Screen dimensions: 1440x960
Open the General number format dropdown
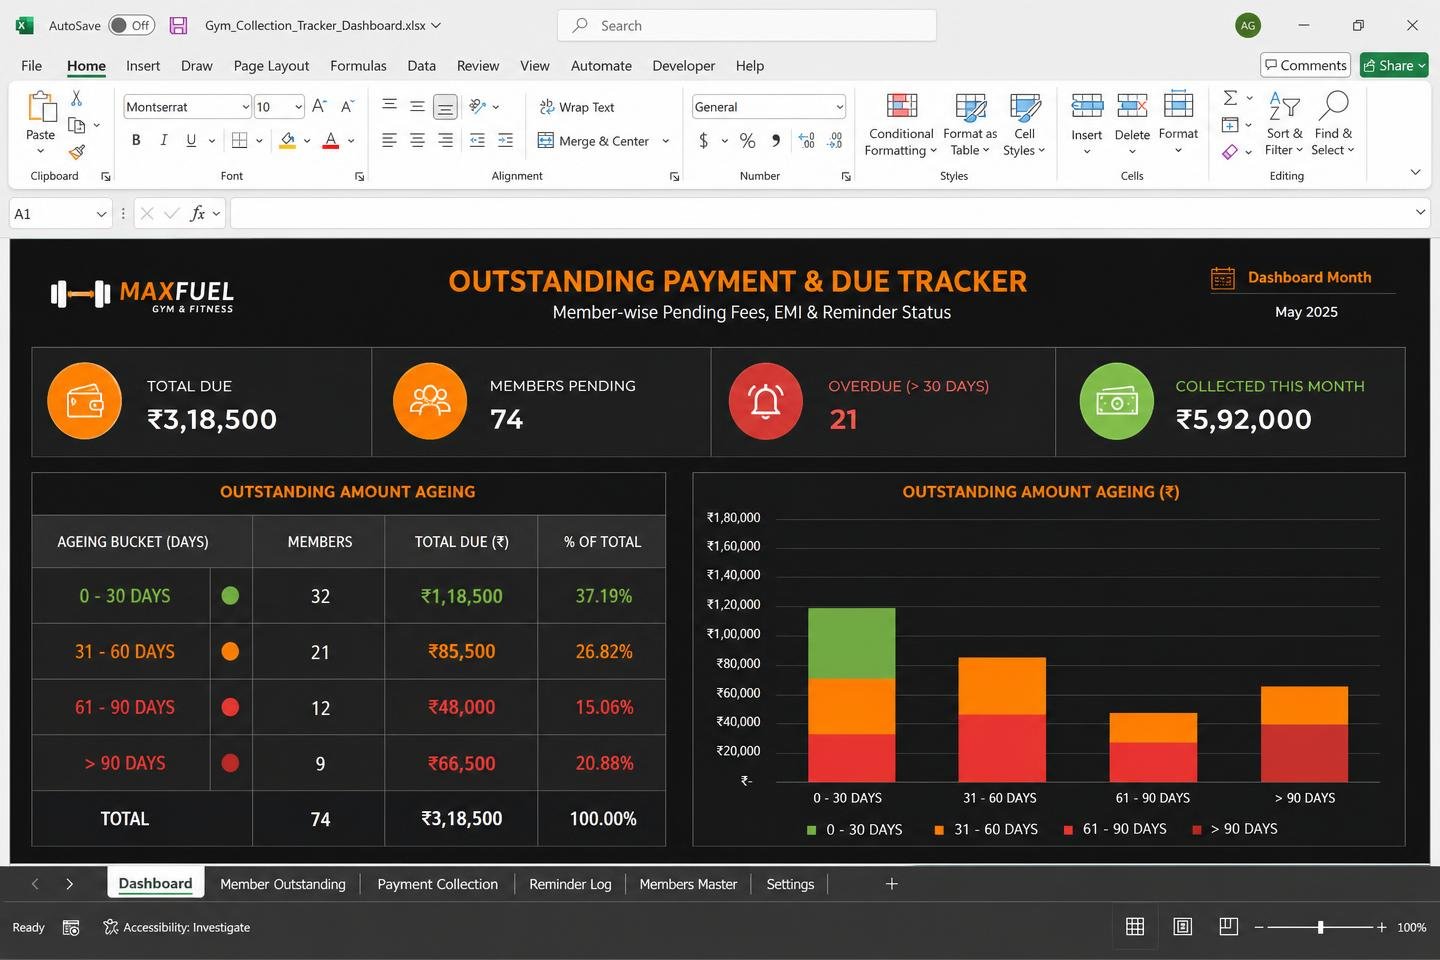pyautogui.click(x=839, y=107)
